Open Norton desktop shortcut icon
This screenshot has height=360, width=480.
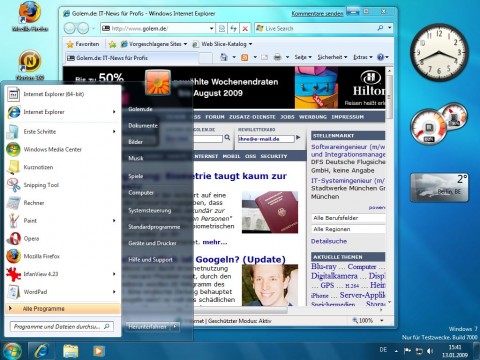[x=30, y=65]
